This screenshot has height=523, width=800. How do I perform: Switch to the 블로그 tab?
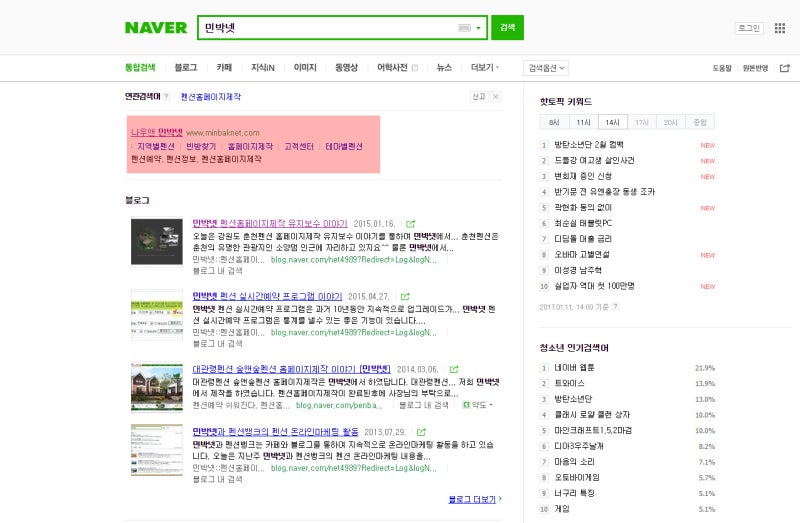(x=186, y=67)
